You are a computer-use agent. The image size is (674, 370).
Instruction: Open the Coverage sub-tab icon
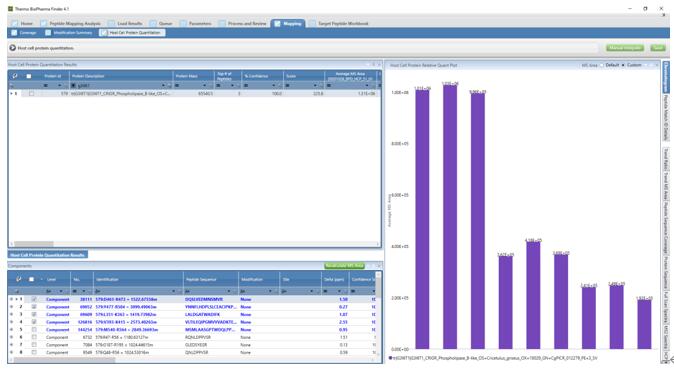tap(14, 33)
